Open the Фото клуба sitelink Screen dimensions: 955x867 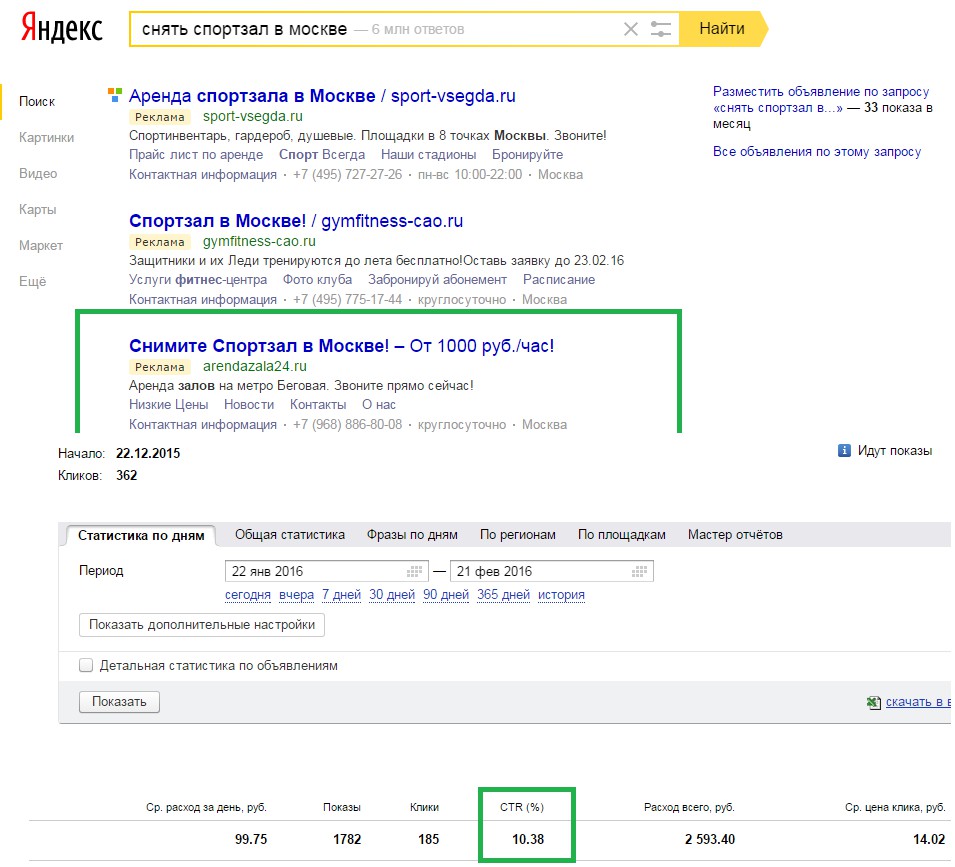pos(317,279)
